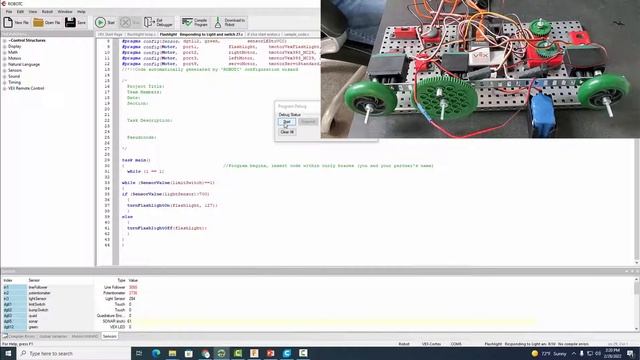Expand the Display tree node
Screen dimensions: 640x360
4,47
